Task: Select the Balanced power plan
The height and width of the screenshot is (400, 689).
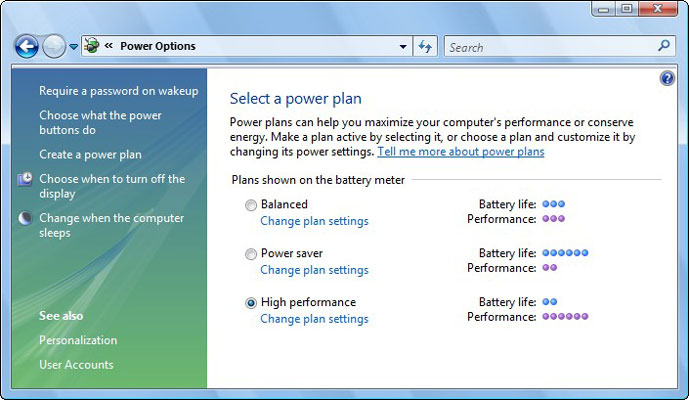Action: point(250,205)
